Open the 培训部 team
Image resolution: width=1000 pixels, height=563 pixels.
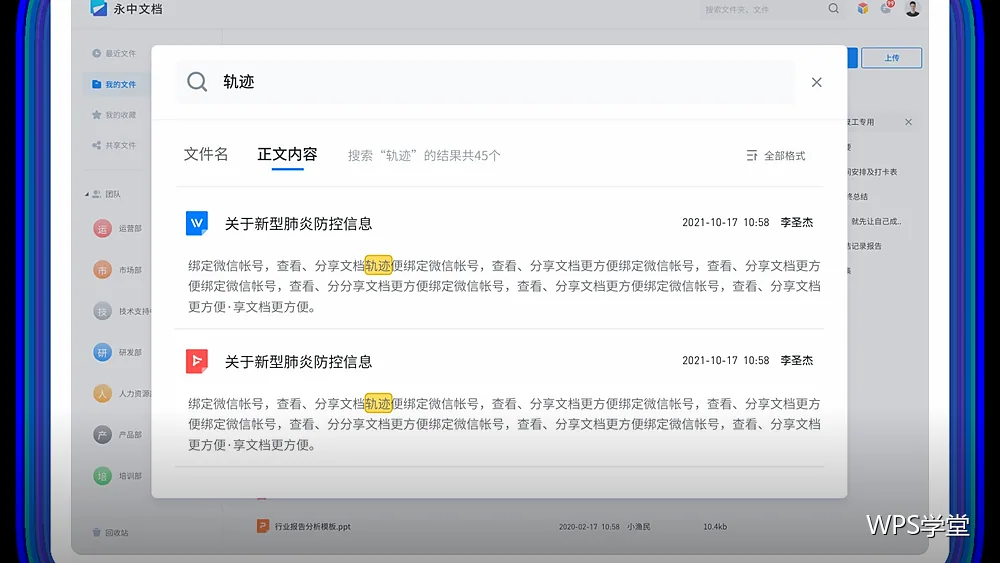tap(118, 476)
